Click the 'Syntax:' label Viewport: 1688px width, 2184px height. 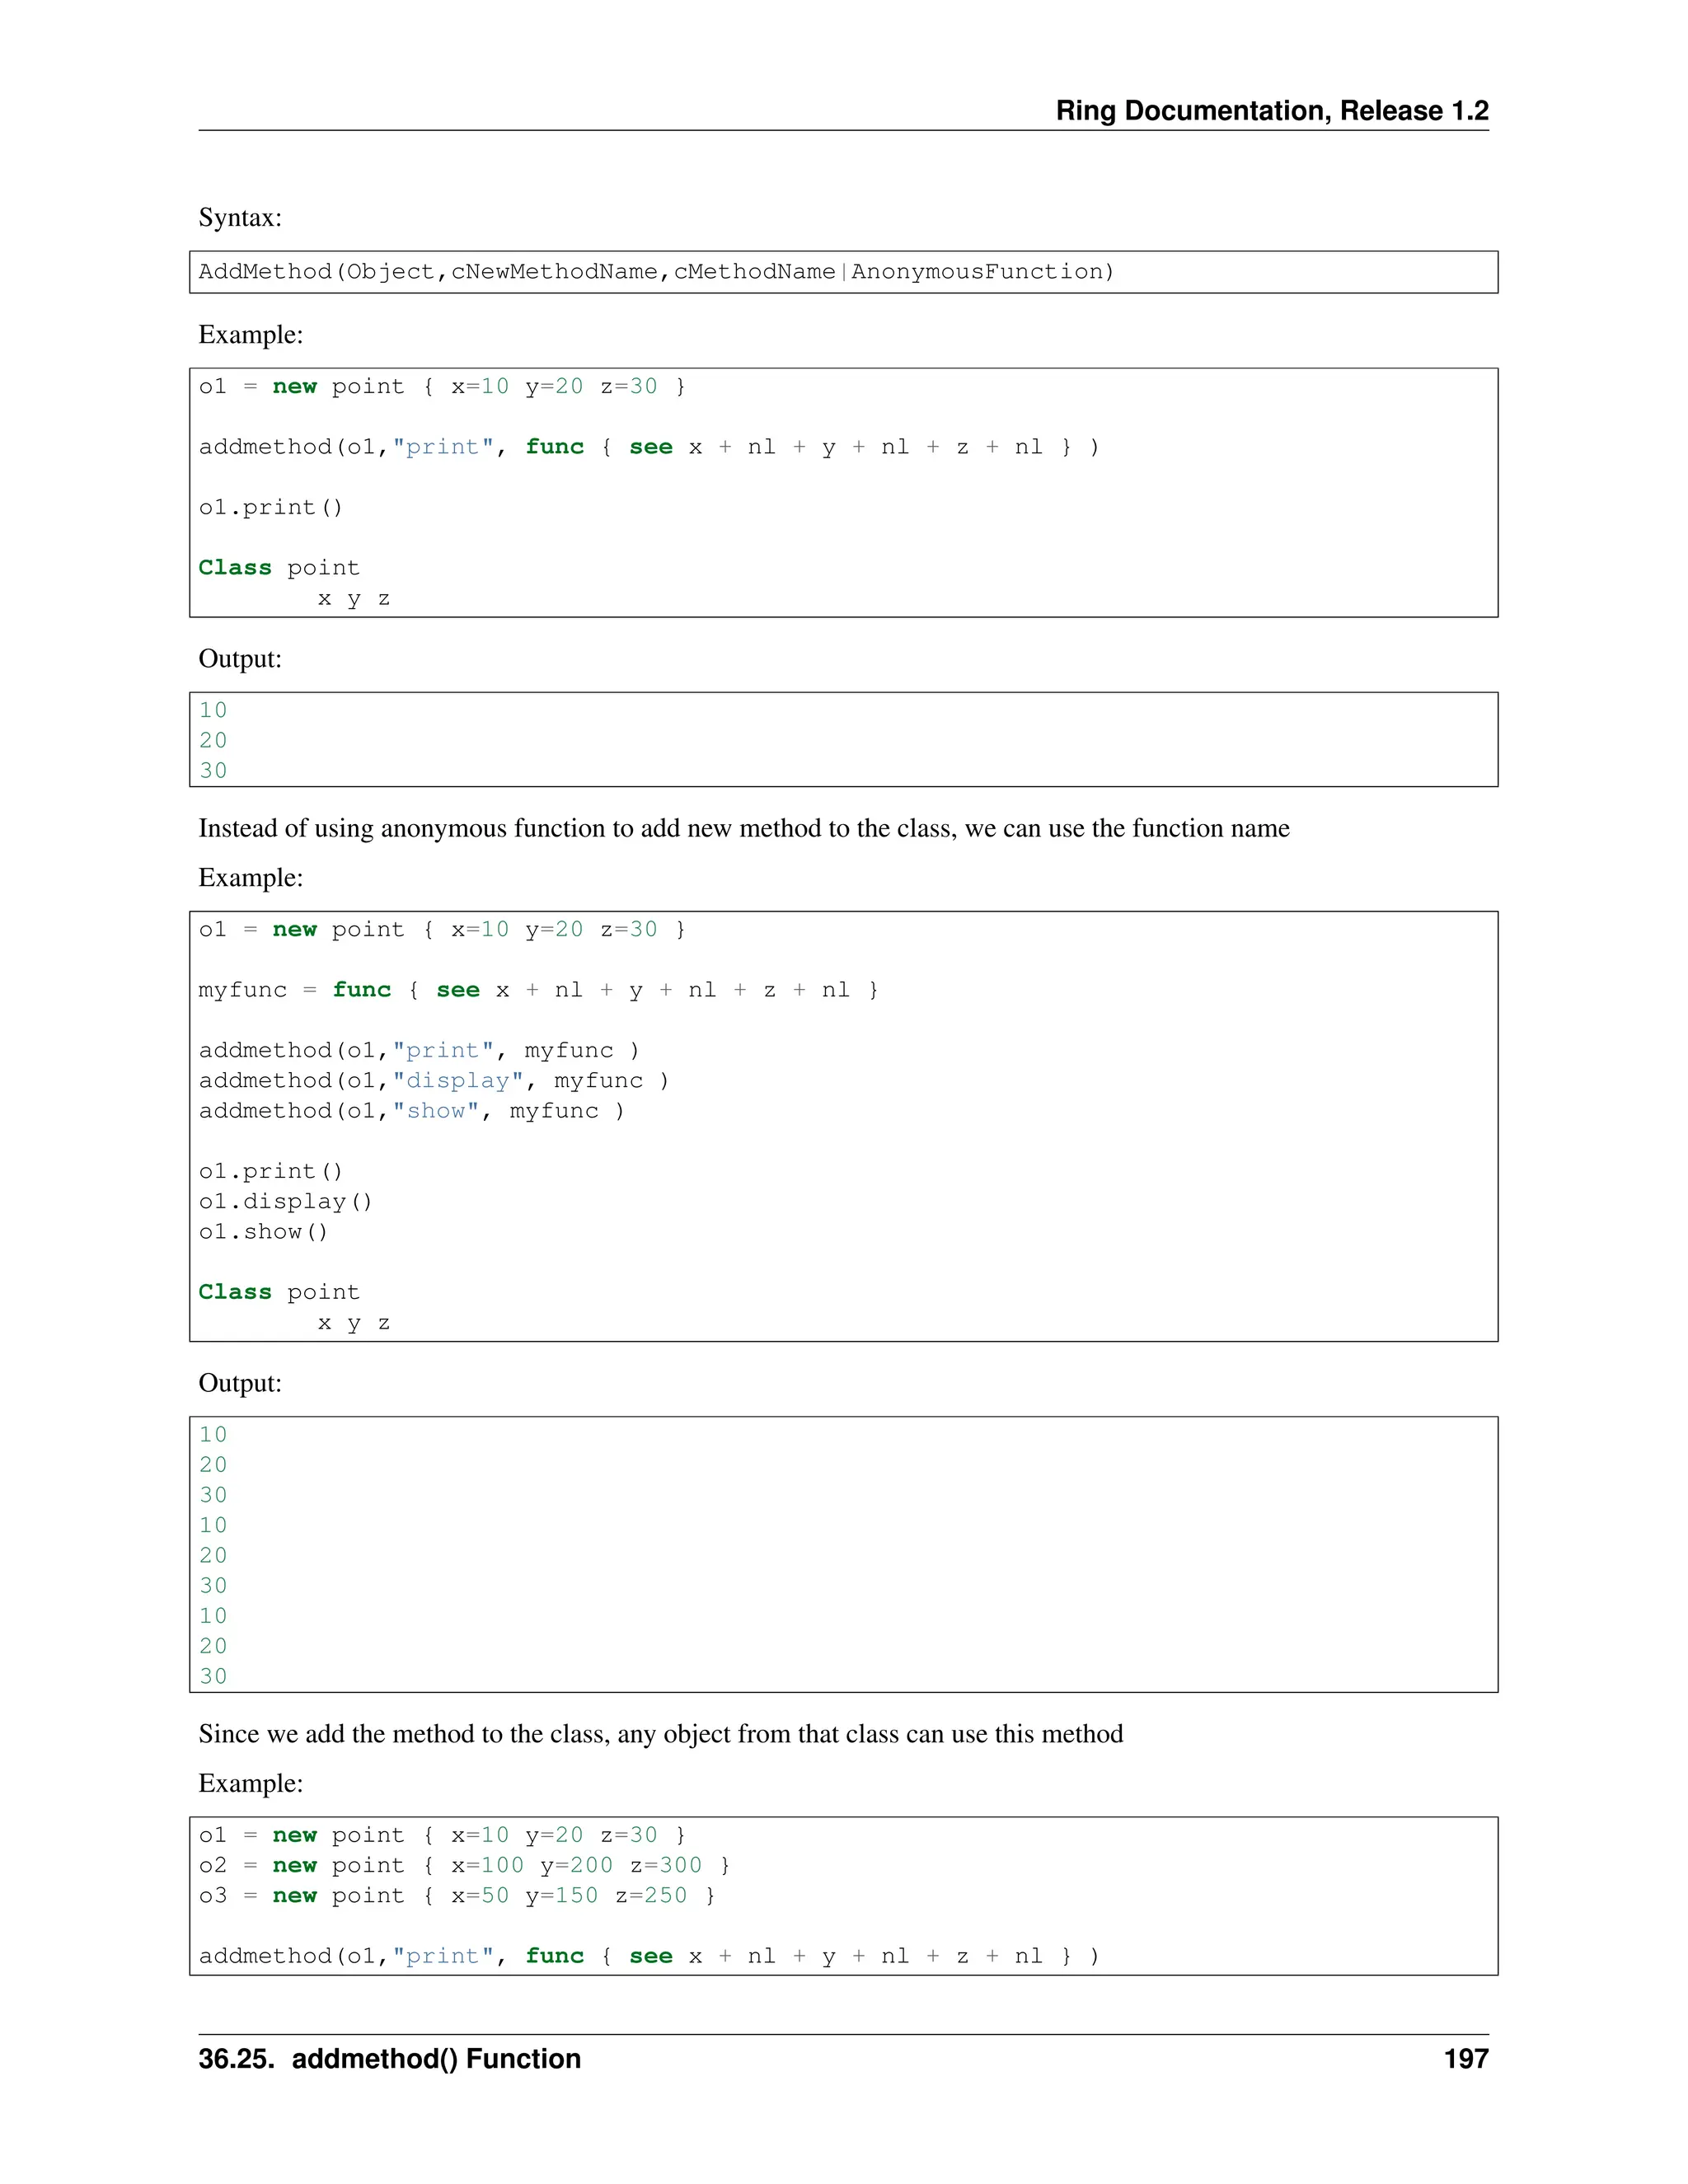pos(240,217)
